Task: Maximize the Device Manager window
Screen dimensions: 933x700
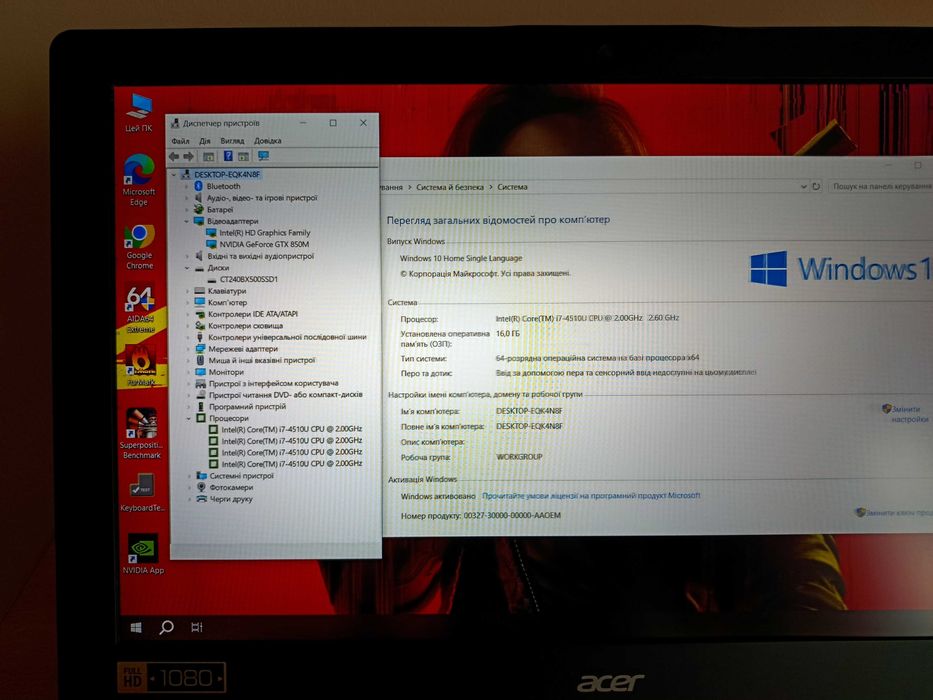Action: (333, 123)
